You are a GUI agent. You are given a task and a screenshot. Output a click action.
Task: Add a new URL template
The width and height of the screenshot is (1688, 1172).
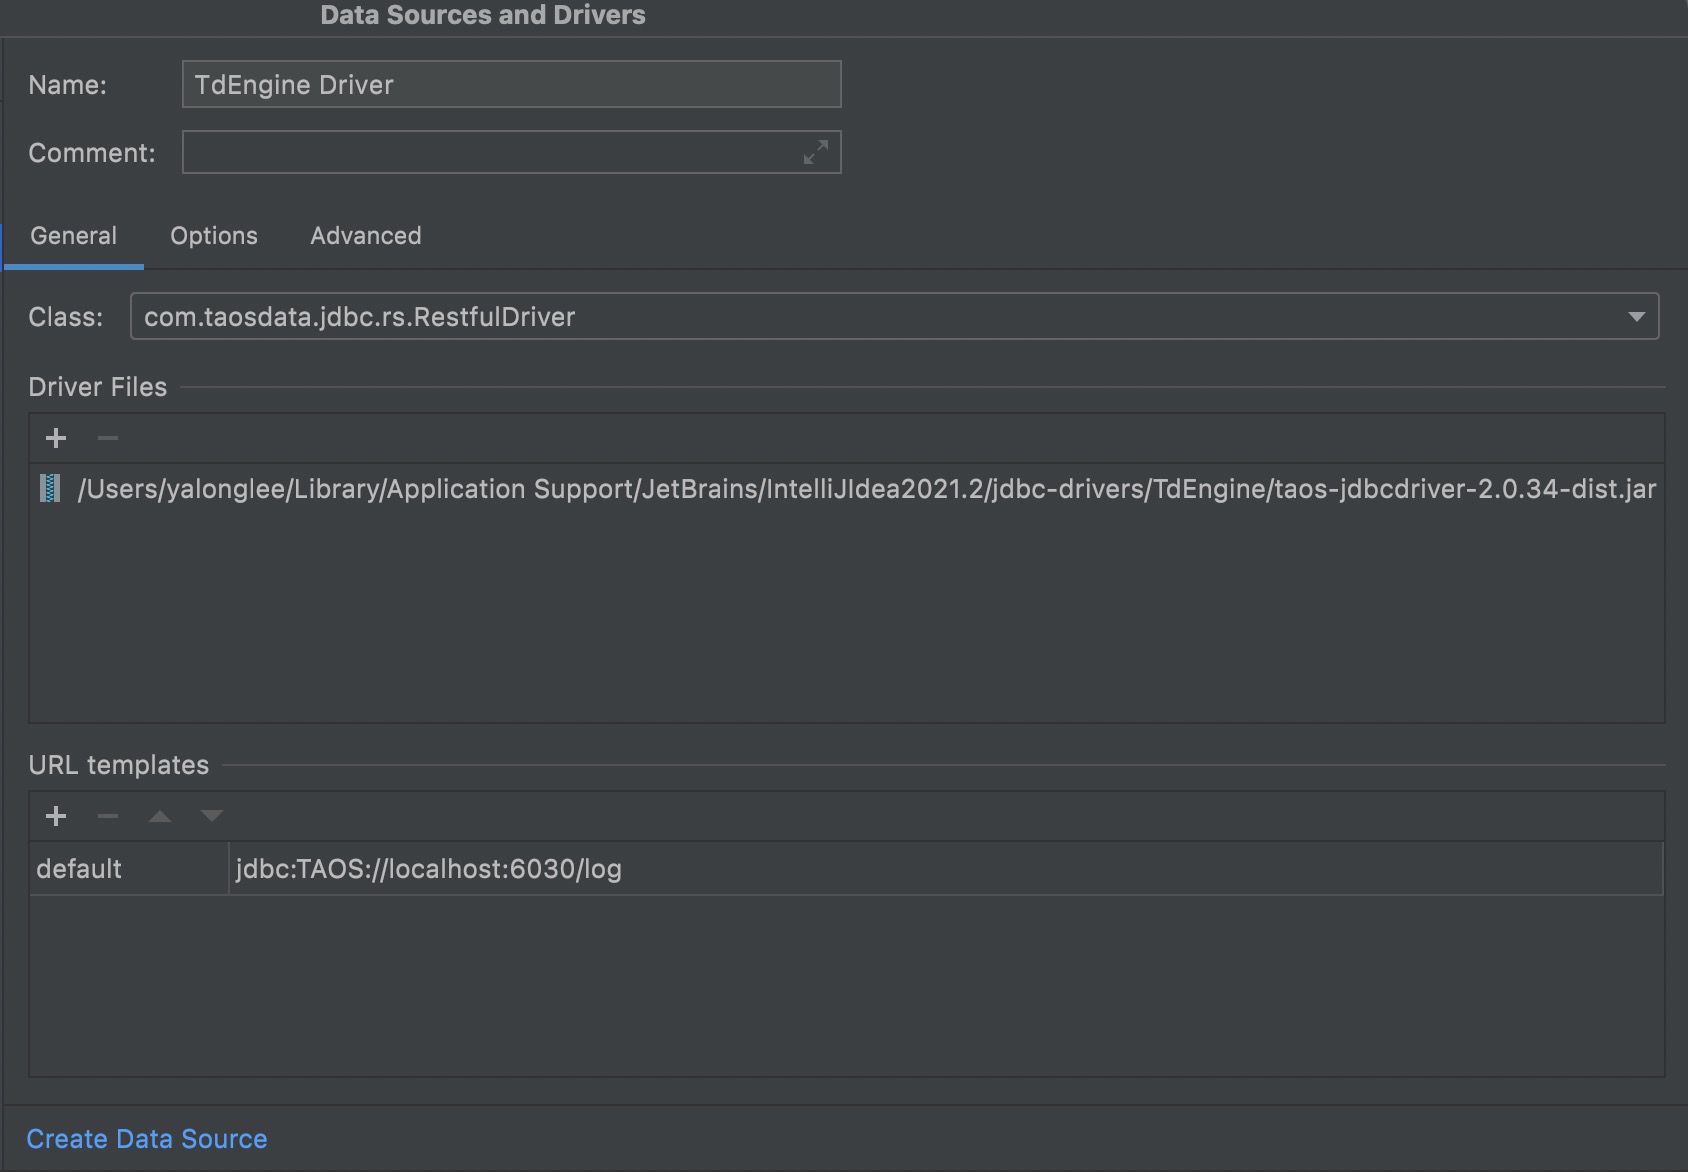56,815
